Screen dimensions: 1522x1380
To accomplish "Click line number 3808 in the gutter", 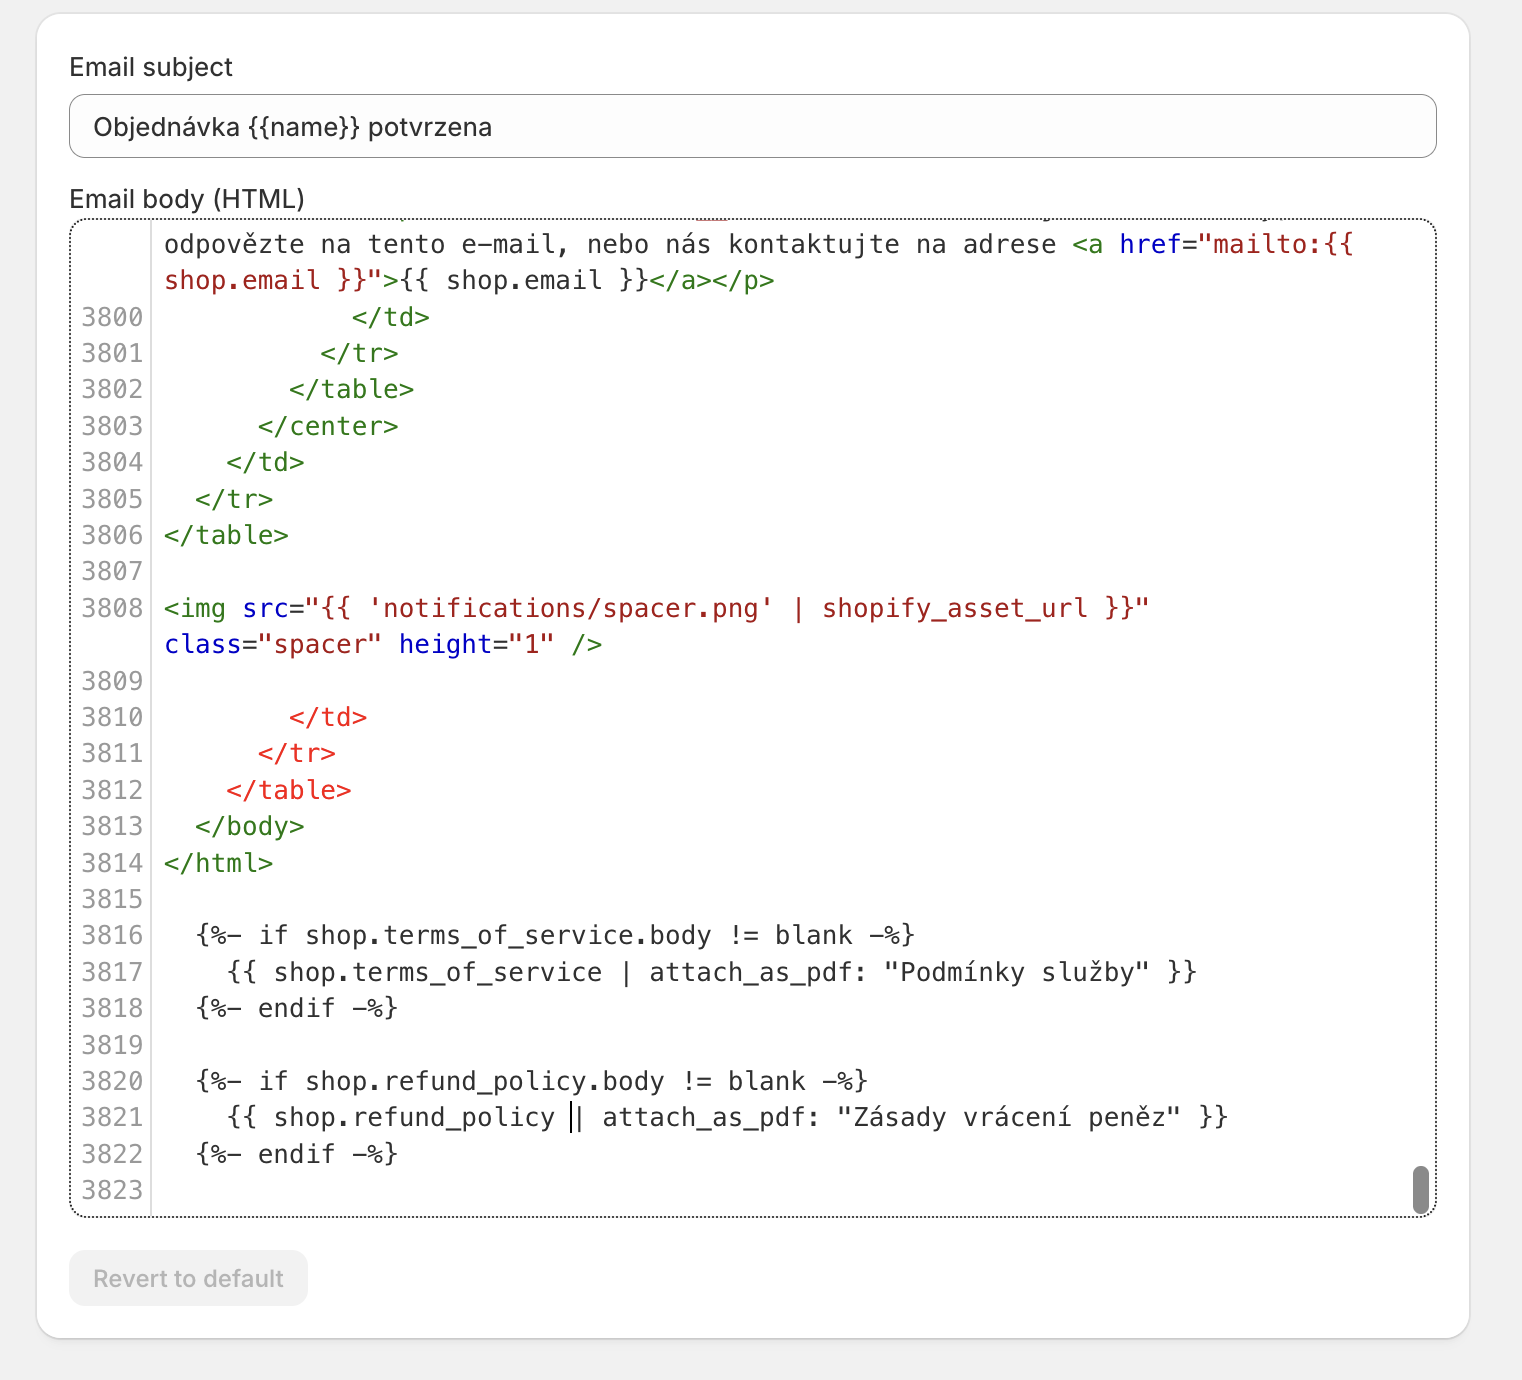I will tap(112, 608).
